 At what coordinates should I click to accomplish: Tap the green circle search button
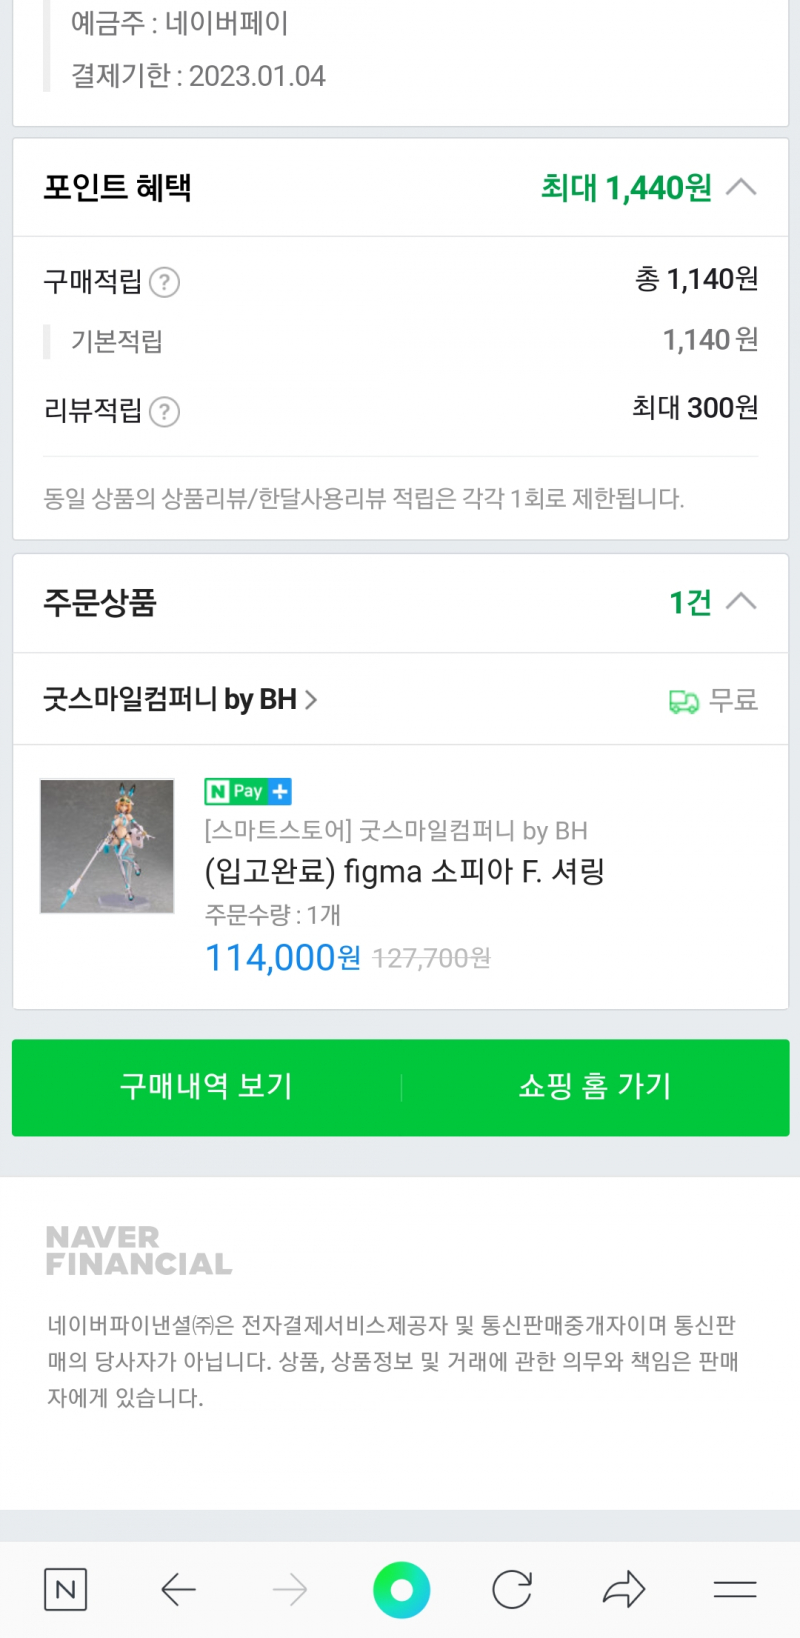point(401,1589)
